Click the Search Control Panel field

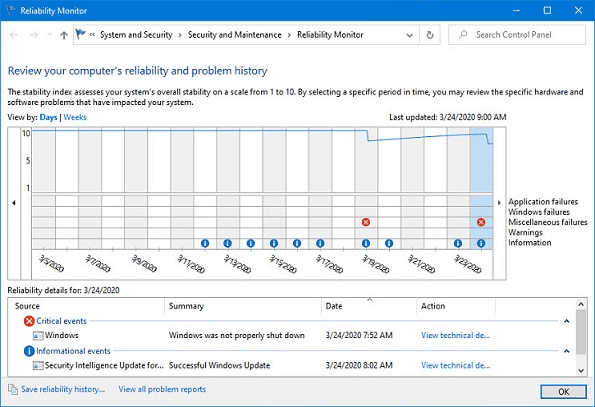517,35
